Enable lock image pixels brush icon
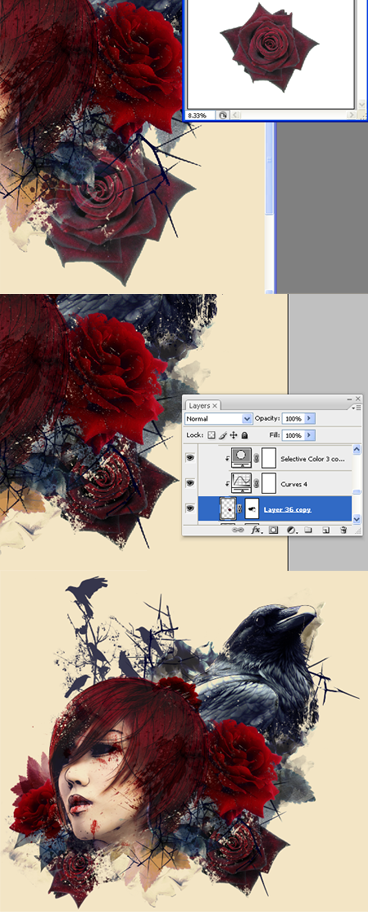 [222, 435]
